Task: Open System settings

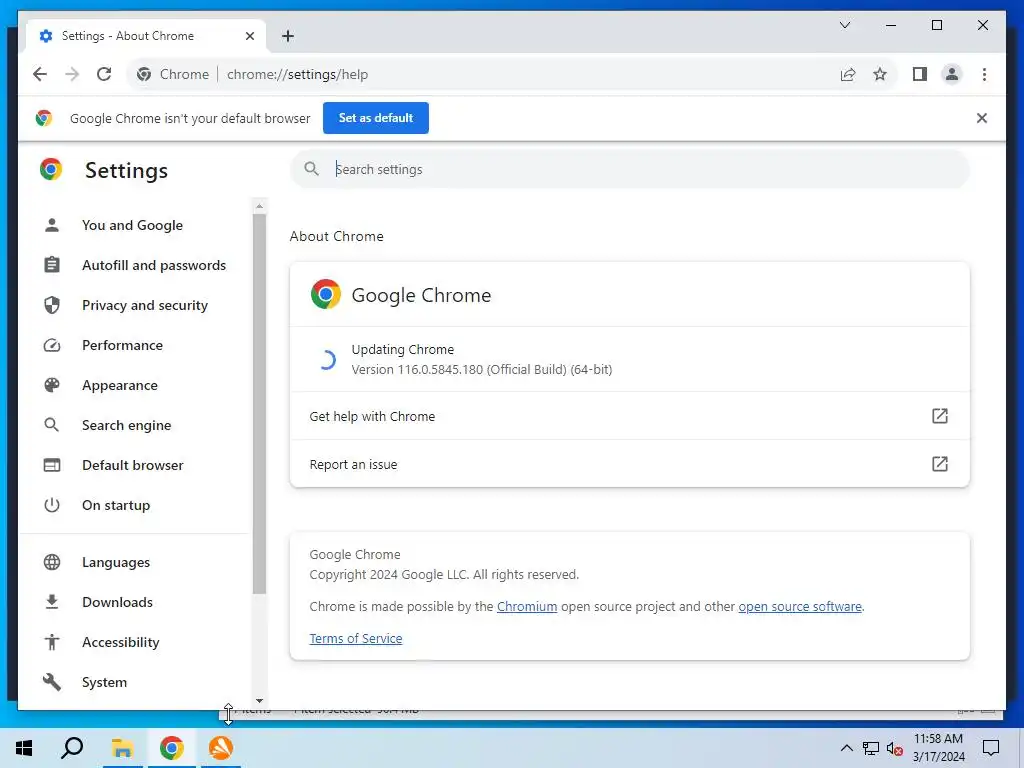Action: pos(104,682)
